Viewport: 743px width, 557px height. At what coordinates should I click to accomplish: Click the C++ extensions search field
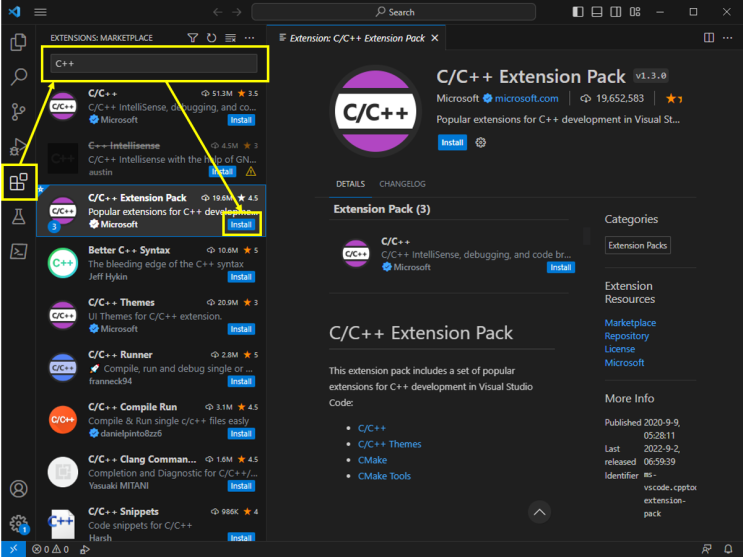[154, 64]
